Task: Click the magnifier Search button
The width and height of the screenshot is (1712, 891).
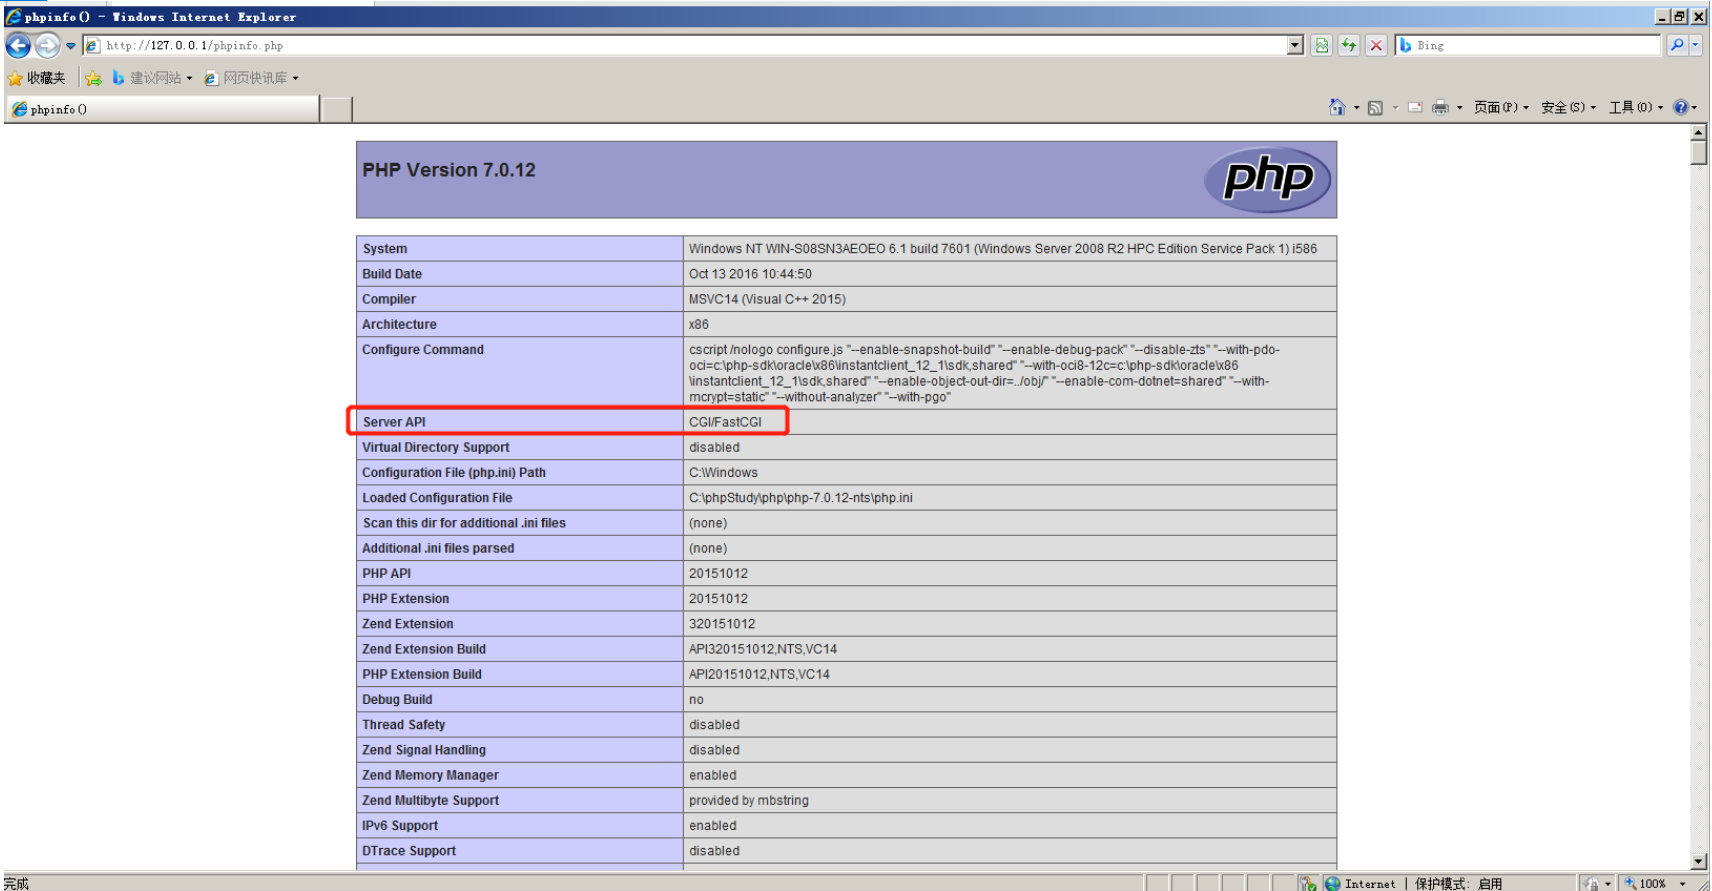Action: click(x=1677, y=45)
